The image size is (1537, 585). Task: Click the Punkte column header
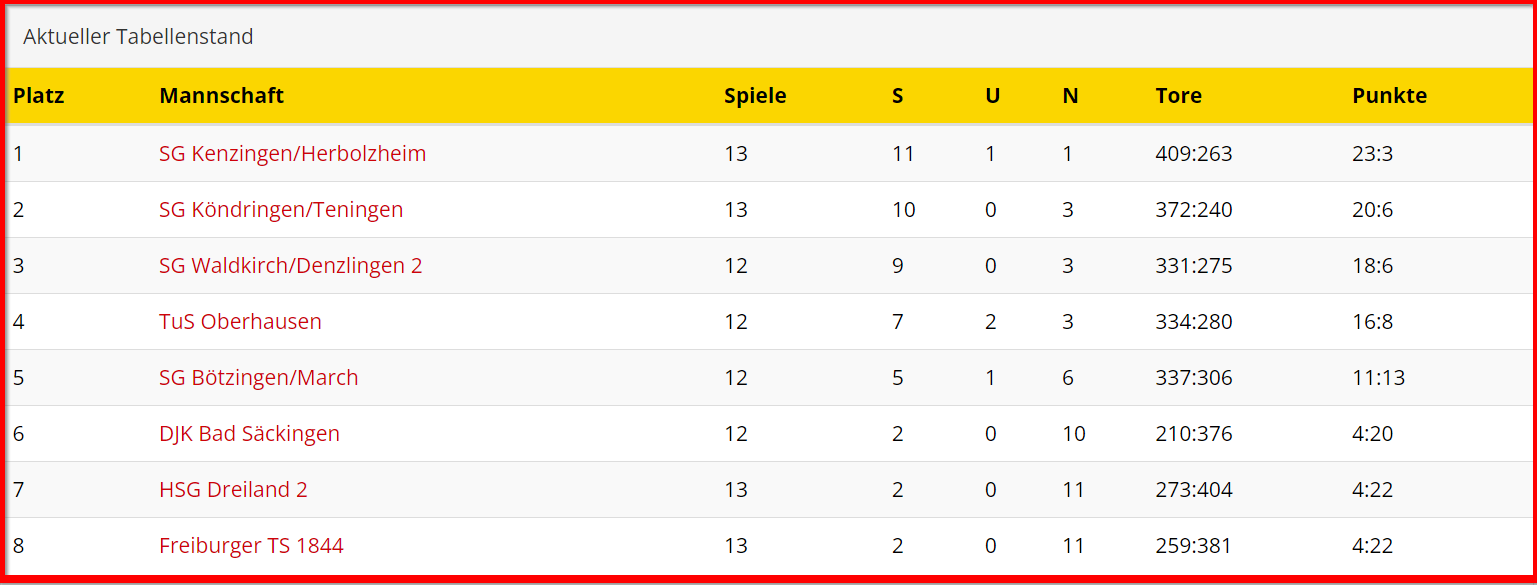pos(1389,96)
